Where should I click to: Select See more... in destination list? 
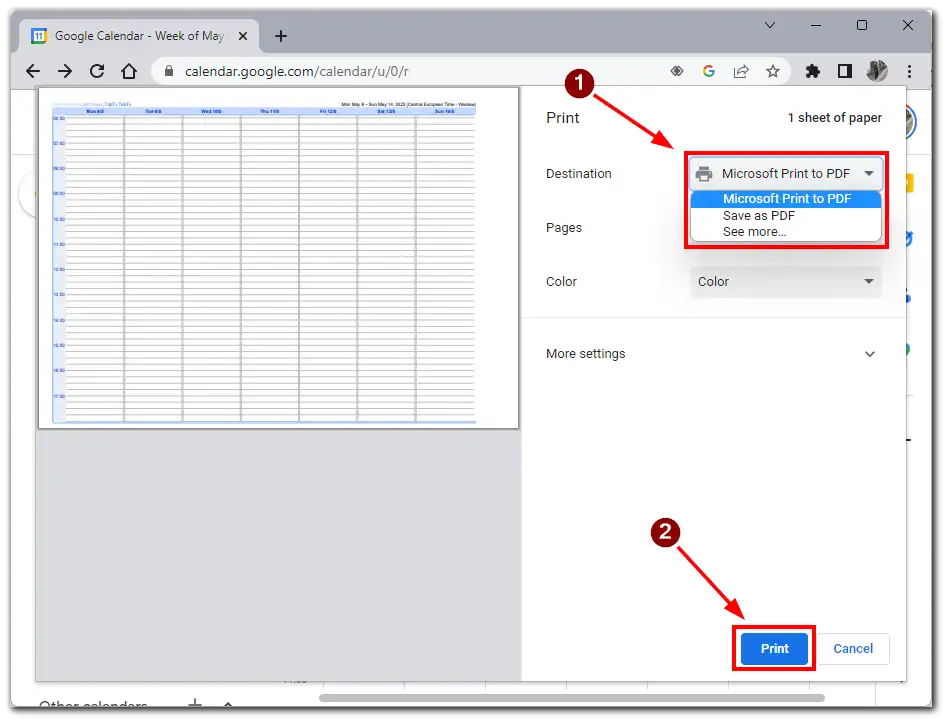pyautogui.click(x=786, y=232)
